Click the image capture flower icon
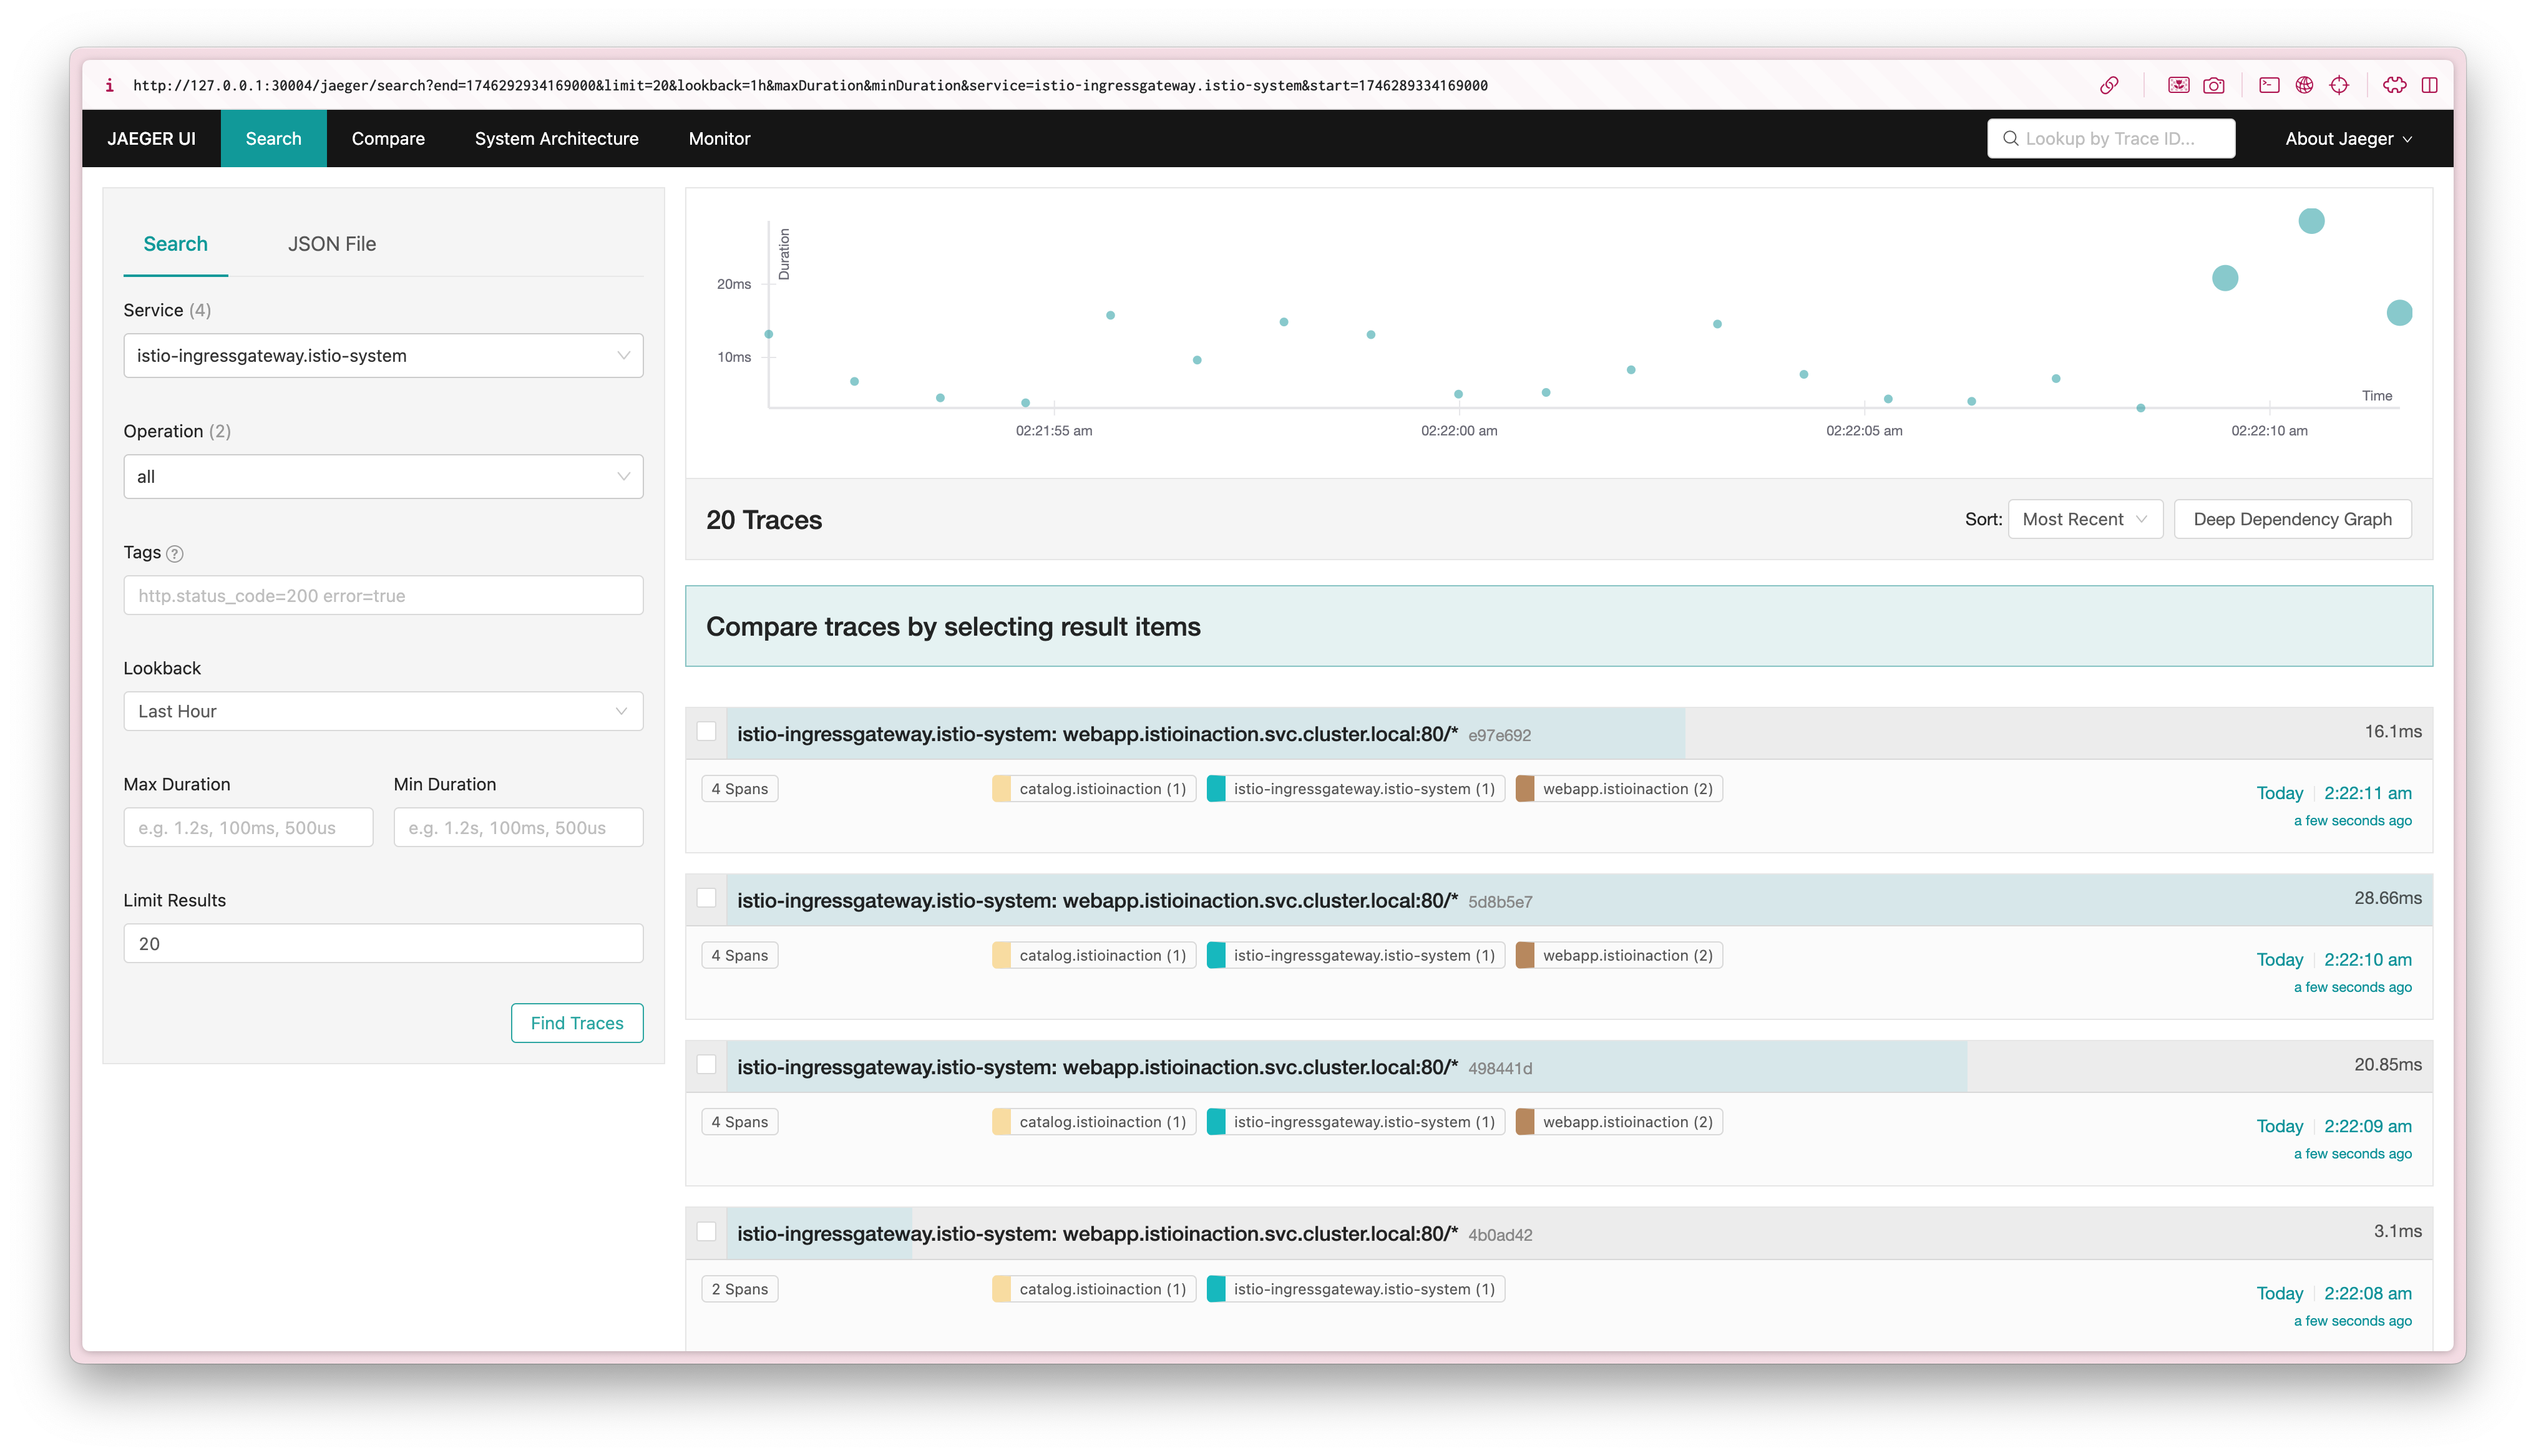This screenshot has width=2536, height=1456. point(2178,85)
